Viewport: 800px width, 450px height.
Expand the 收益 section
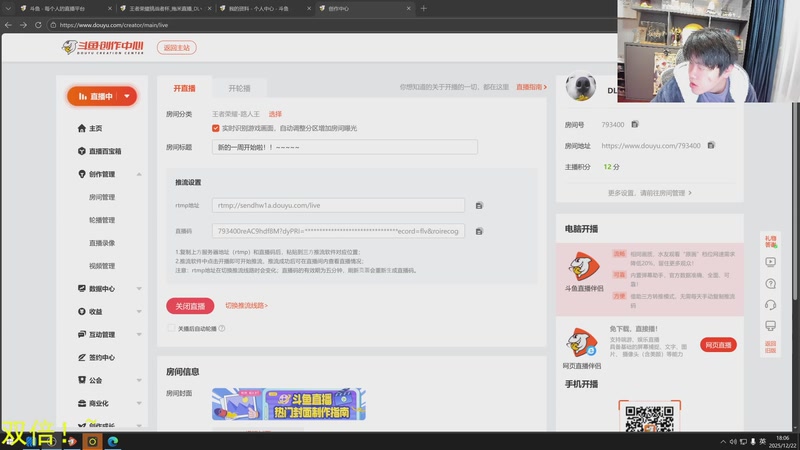pyautogui.click(x=139, y=312)
